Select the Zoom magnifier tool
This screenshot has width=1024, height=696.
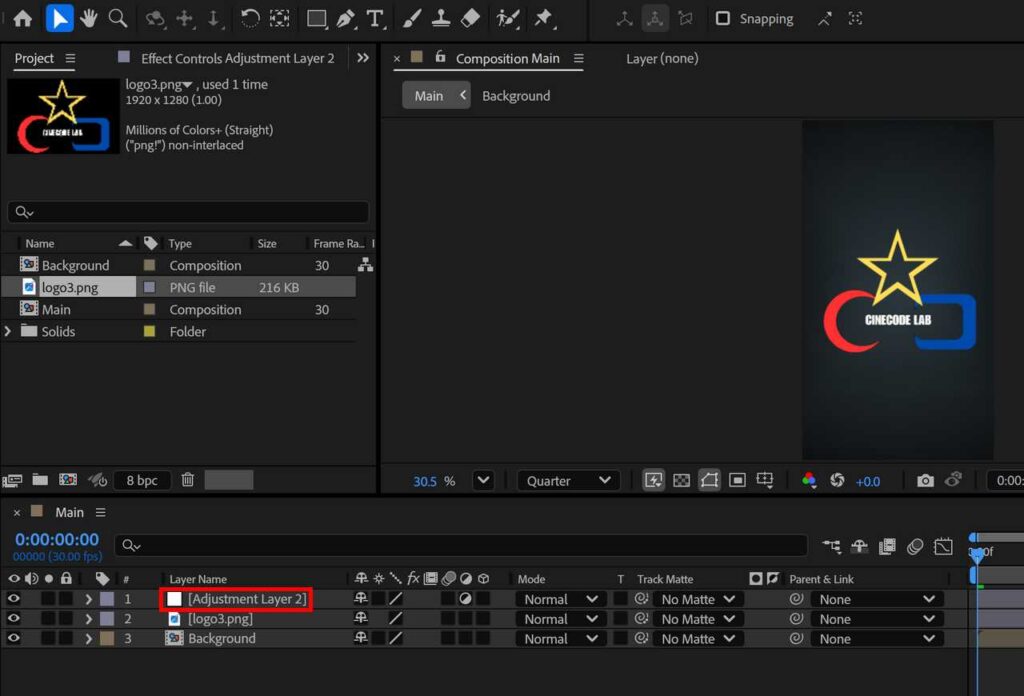(118, 18)
